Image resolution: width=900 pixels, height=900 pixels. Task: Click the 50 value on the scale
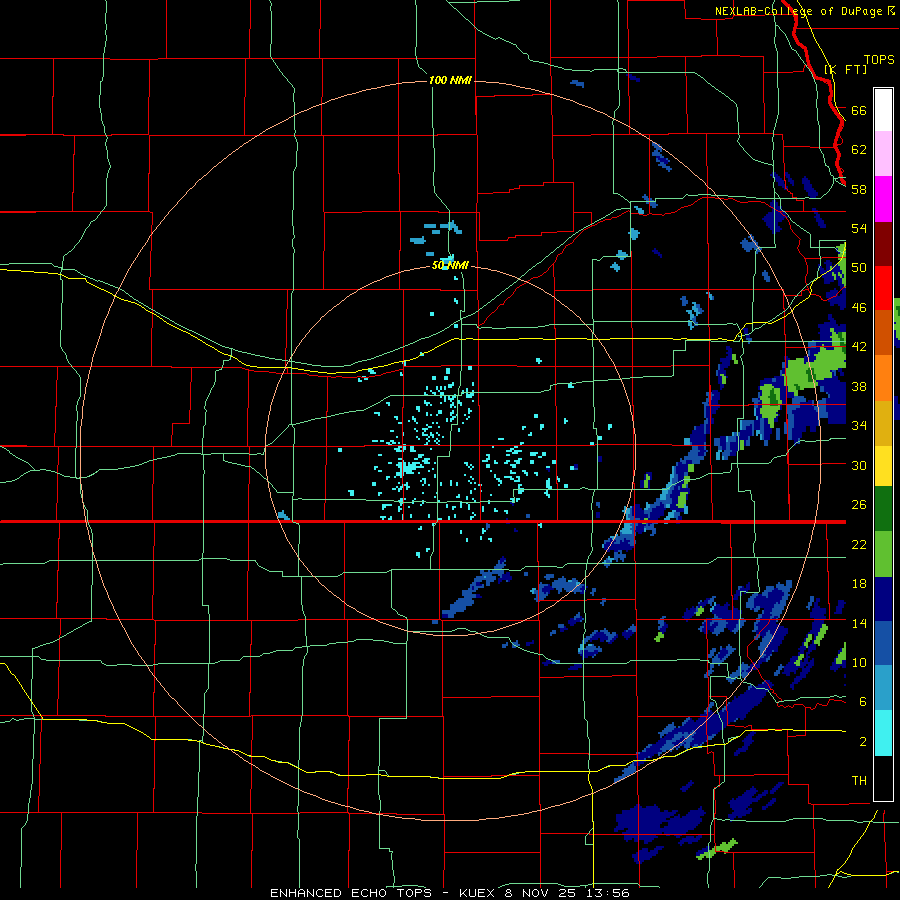coord(859,268)
